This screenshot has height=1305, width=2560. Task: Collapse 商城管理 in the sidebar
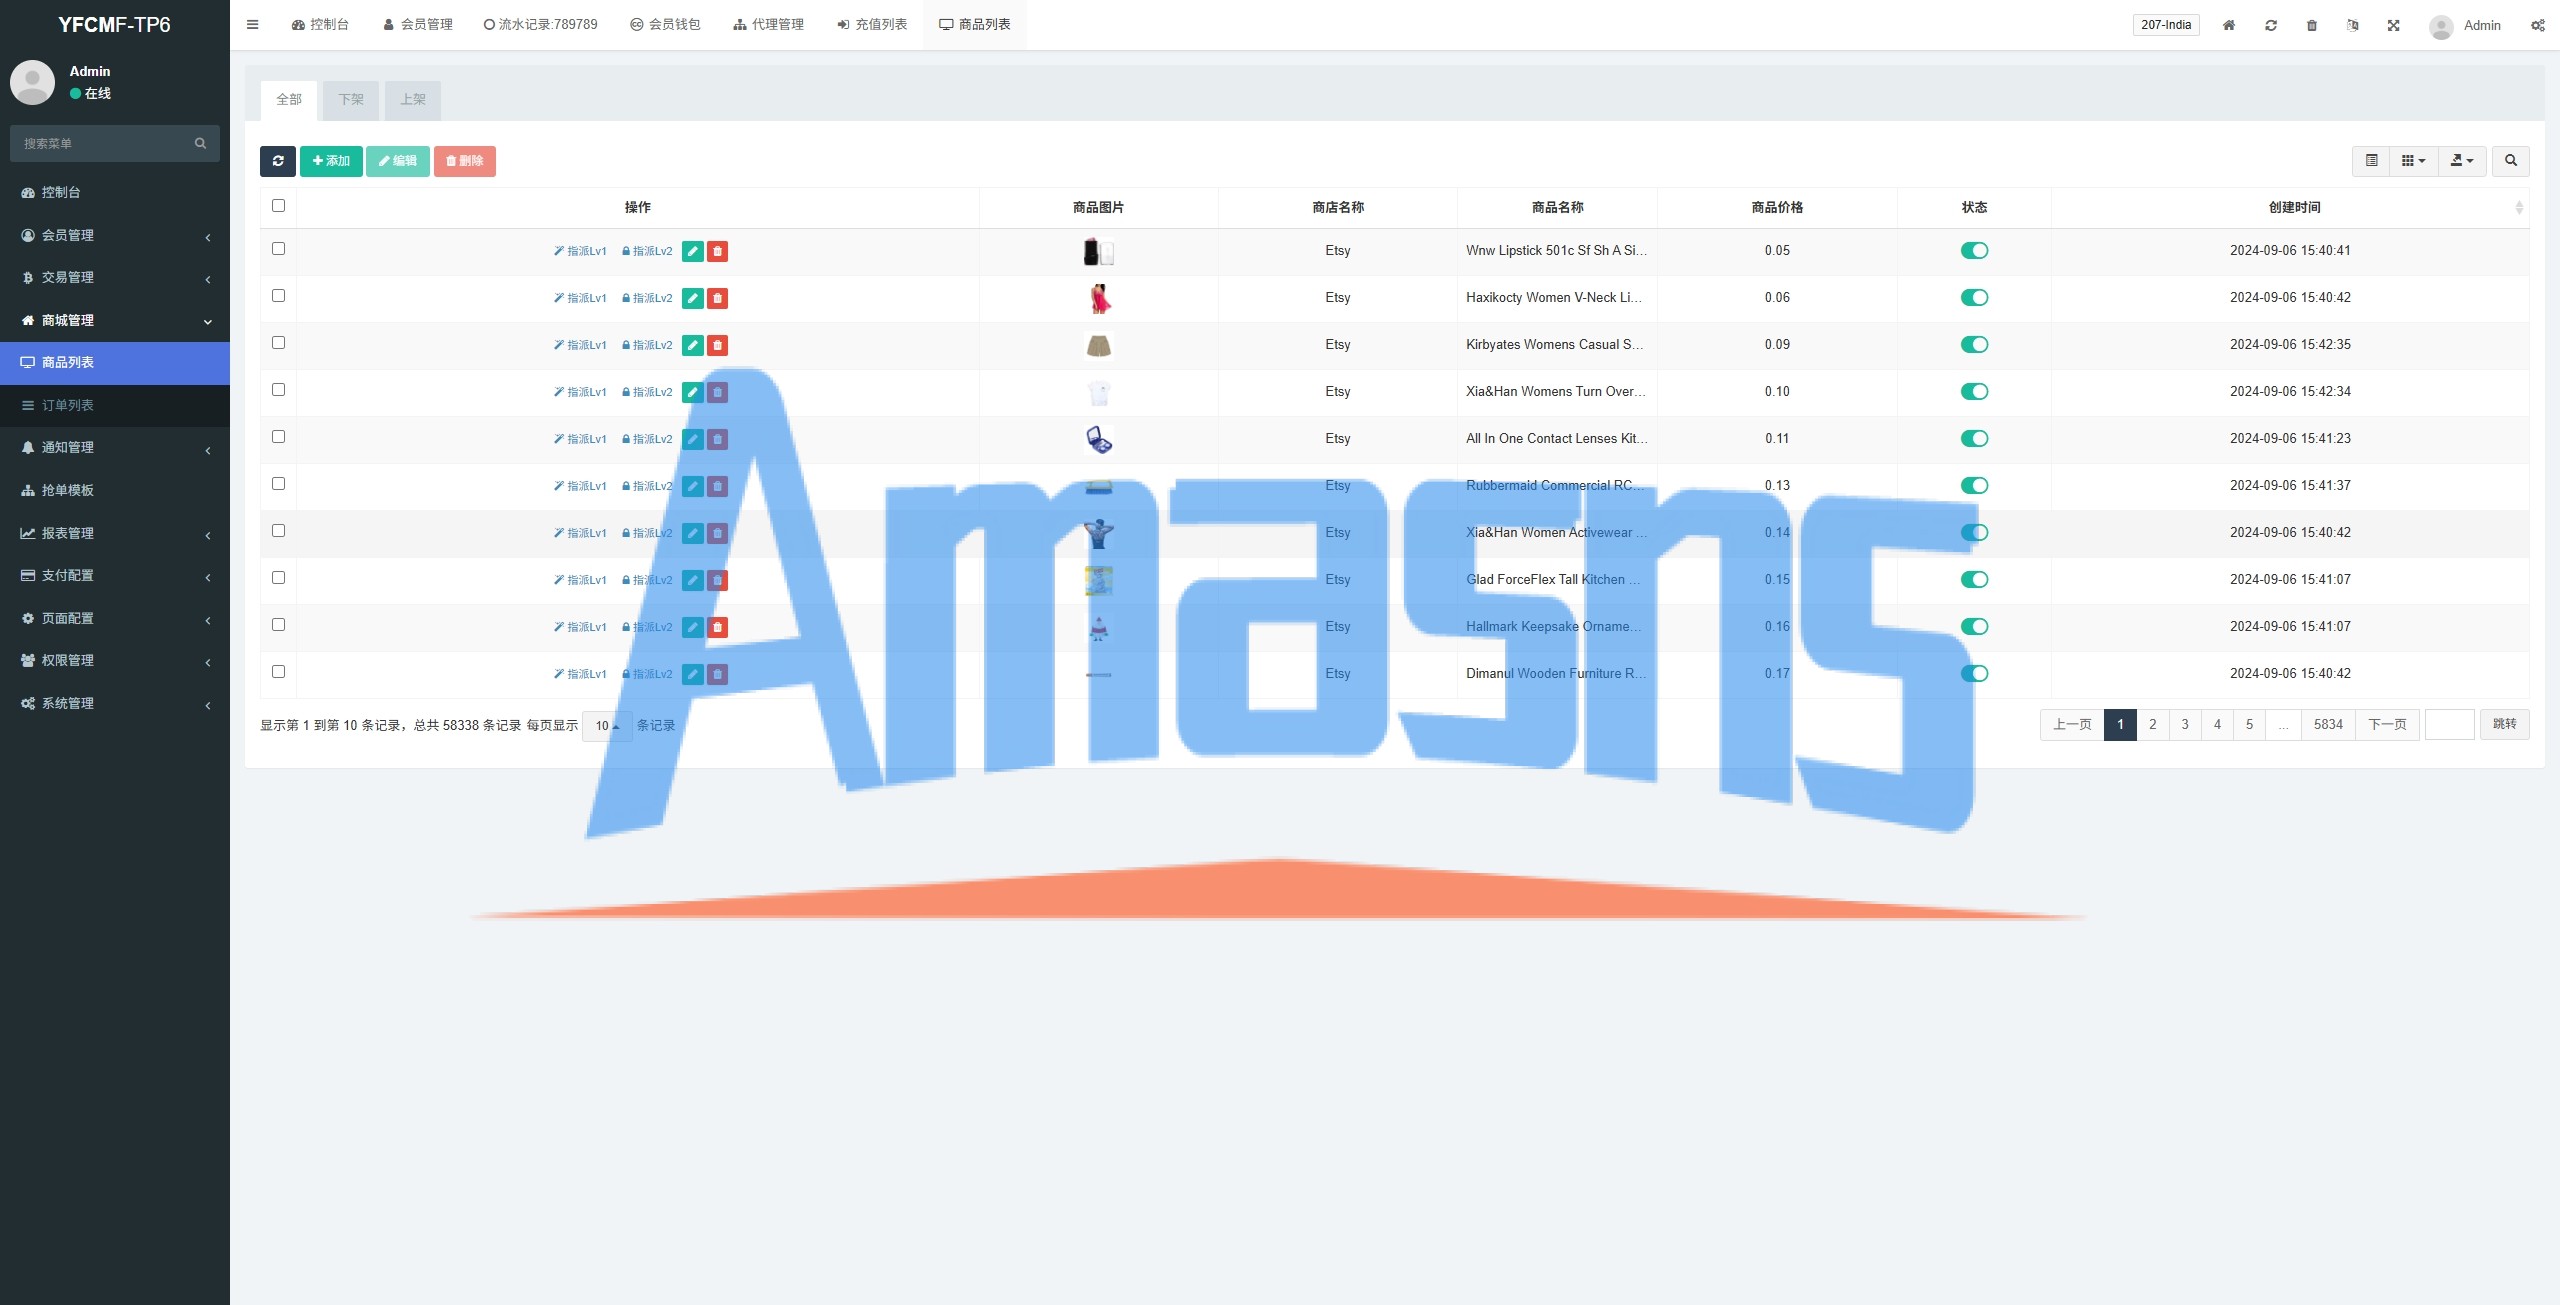click(x=115, y=320)
